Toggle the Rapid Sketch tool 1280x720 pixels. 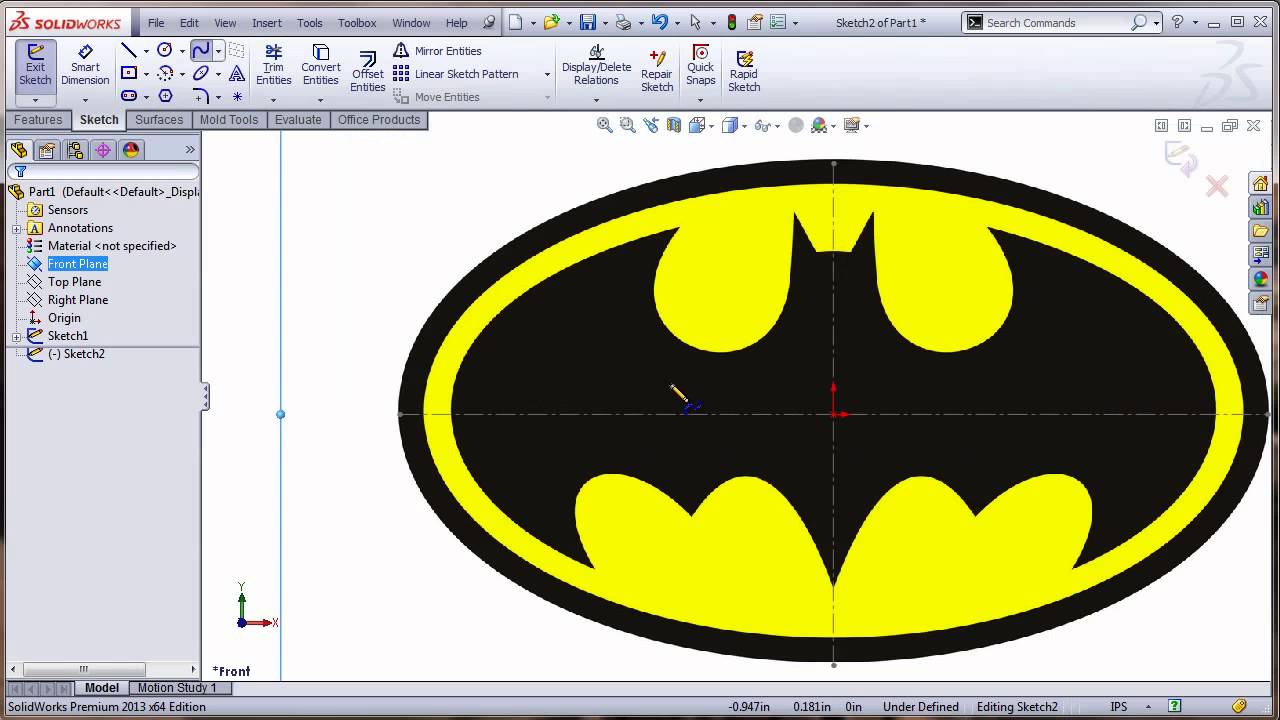[x=744, y=72]
